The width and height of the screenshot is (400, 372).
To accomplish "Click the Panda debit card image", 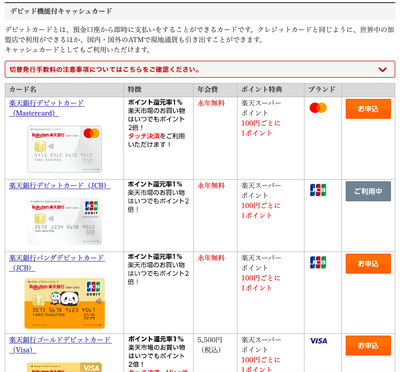I will coord(64,303).
